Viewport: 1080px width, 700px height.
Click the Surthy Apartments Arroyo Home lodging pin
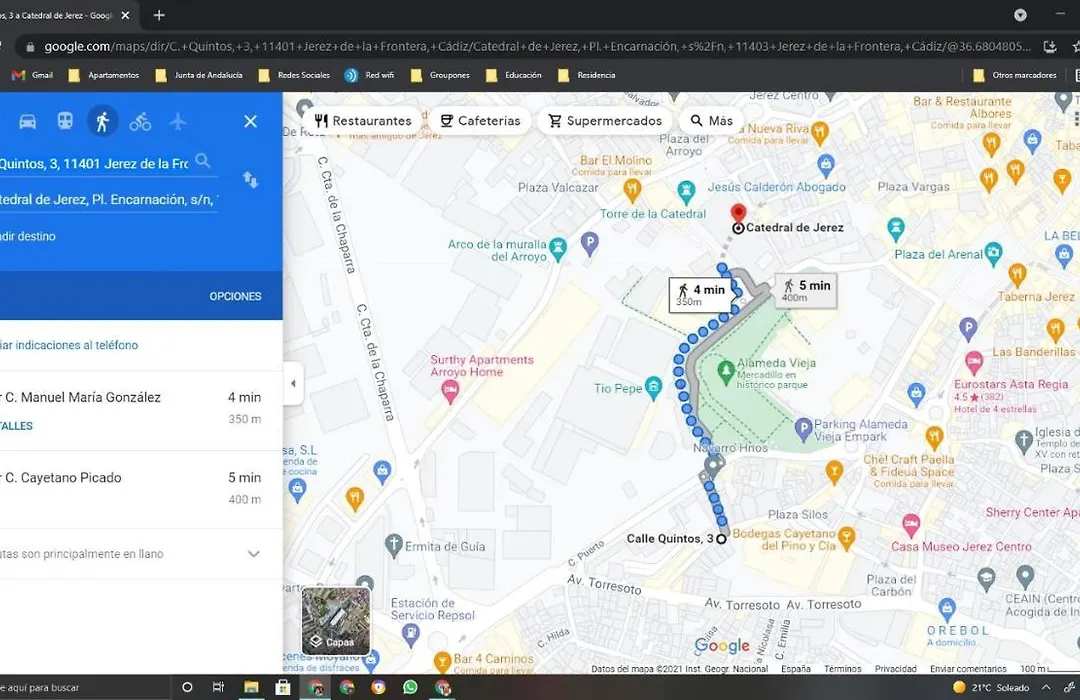(450, 391)
